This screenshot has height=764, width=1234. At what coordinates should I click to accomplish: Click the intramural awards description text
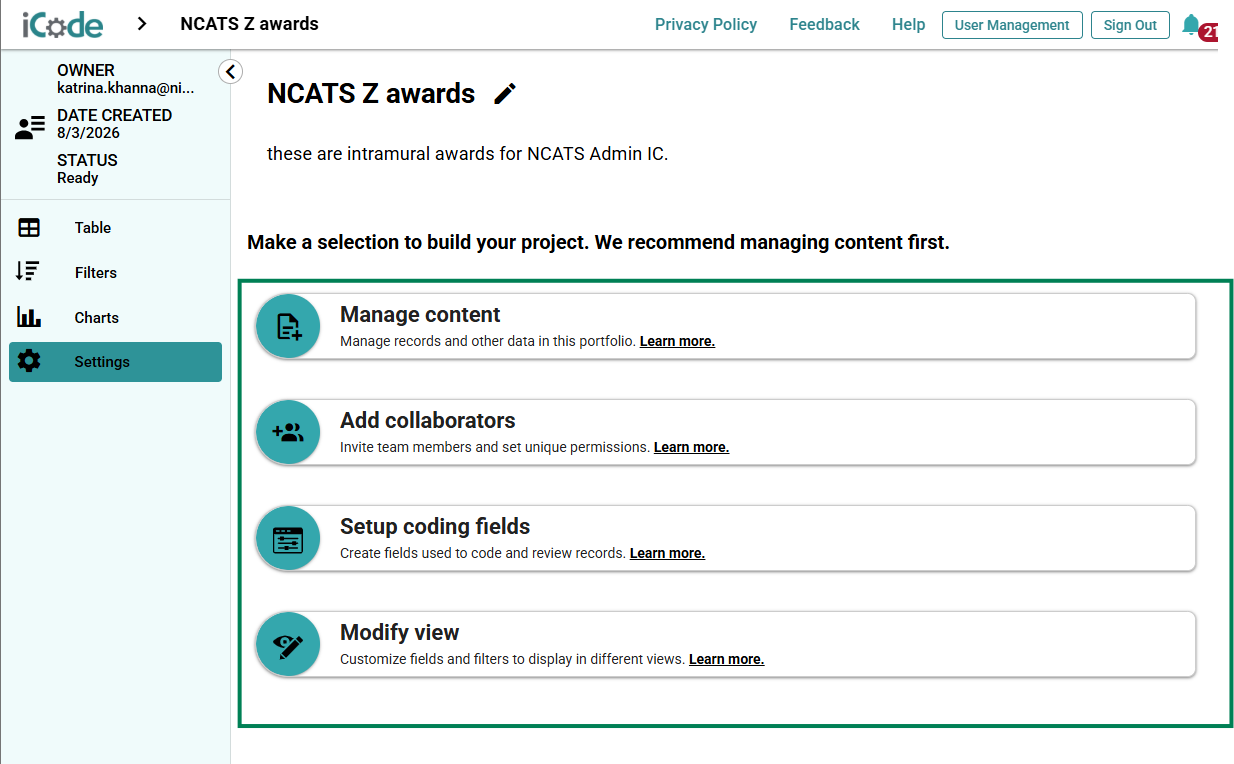click(x=467, y=154)
